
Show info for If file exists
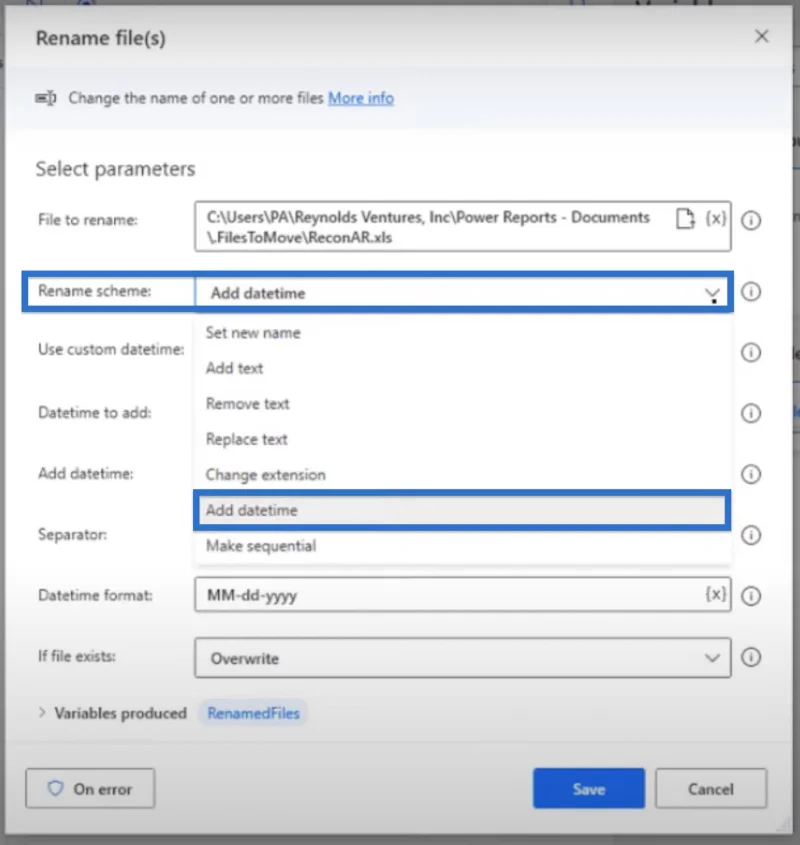(x=751, y=657)
